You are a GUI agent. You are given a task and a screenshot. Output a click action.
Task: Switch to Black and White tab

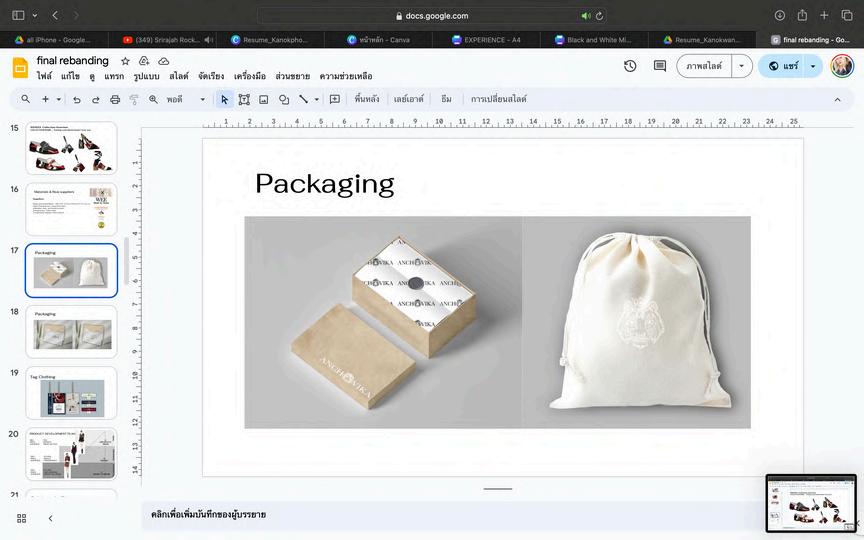(594, 40)
